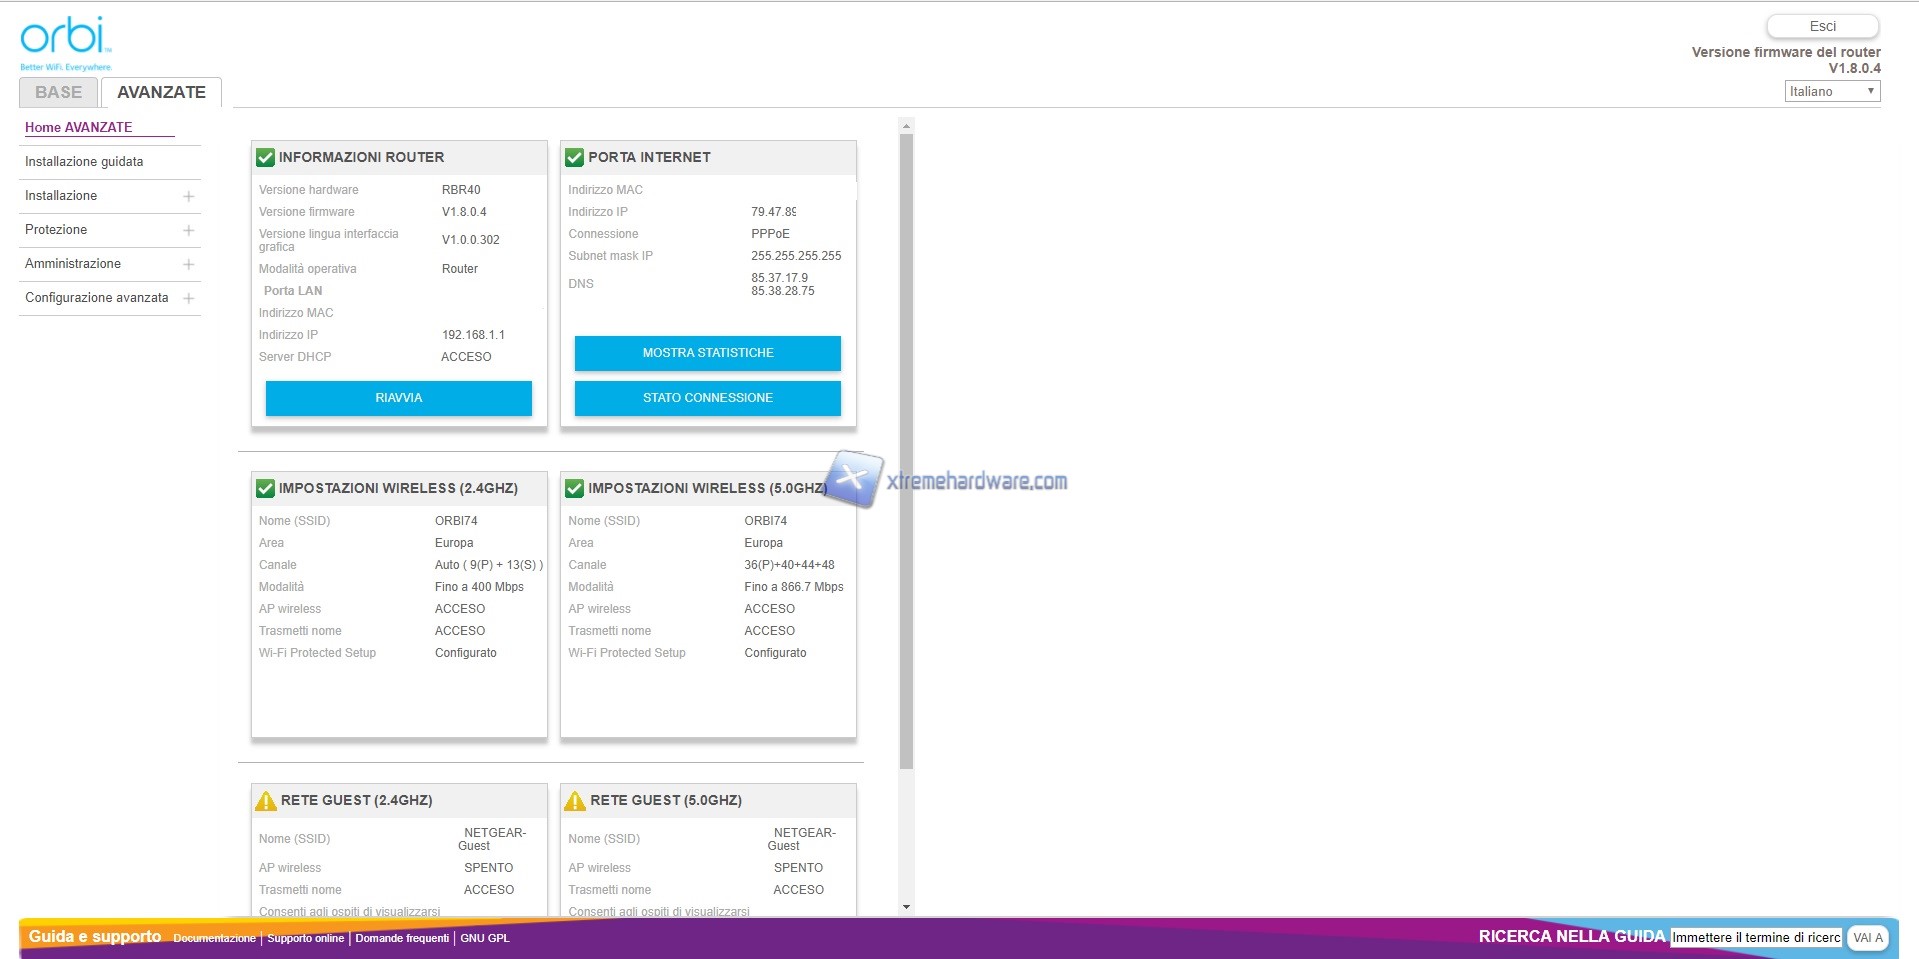The width and height of the screenshot is (1919, 959).
Task: Switch to the BASE tab
Action: tap(58, 92)
